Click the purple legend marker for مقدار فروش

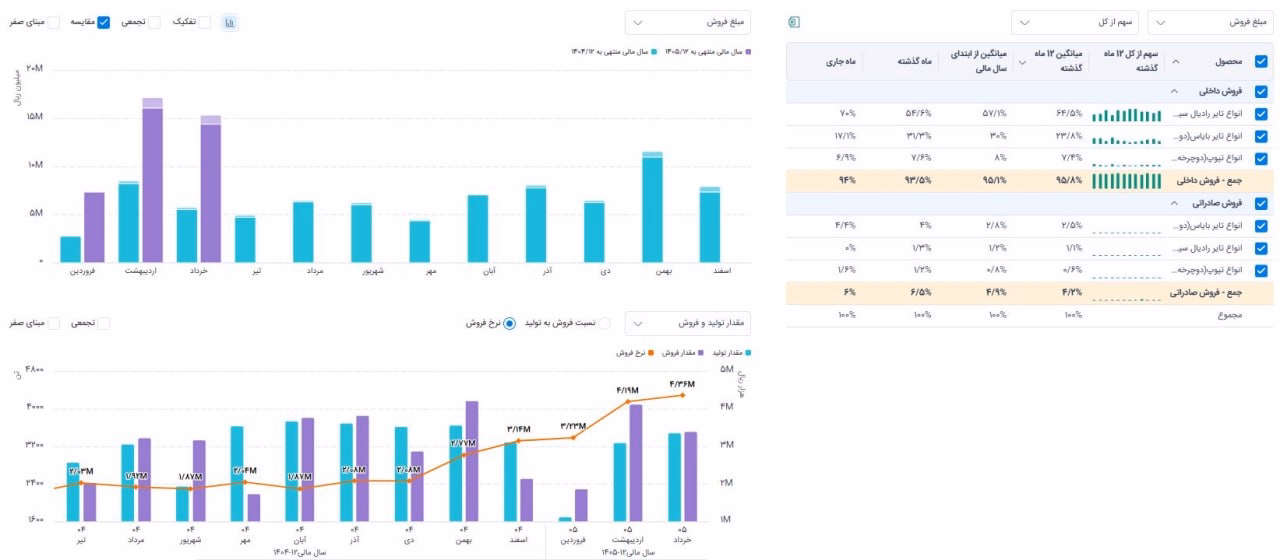pyautogui.click(x=701, y=353)
